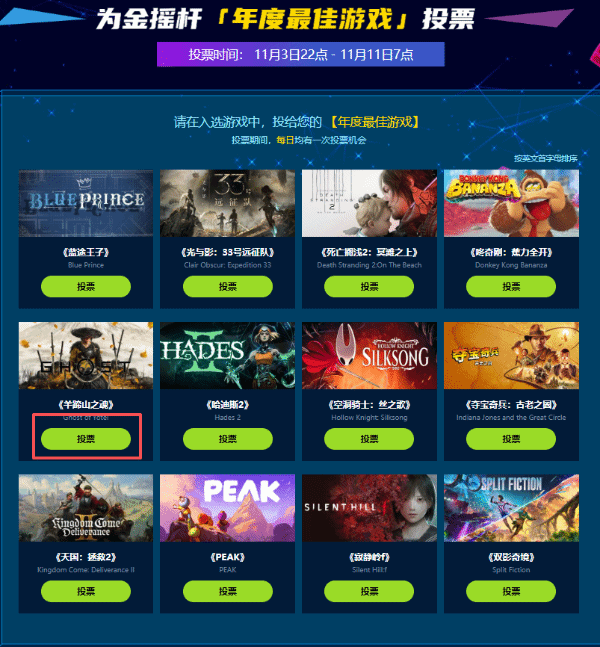Vote for Split Fiction
Image resolution: width=600 pixels, height=647 pixels.
click(511, 591)
